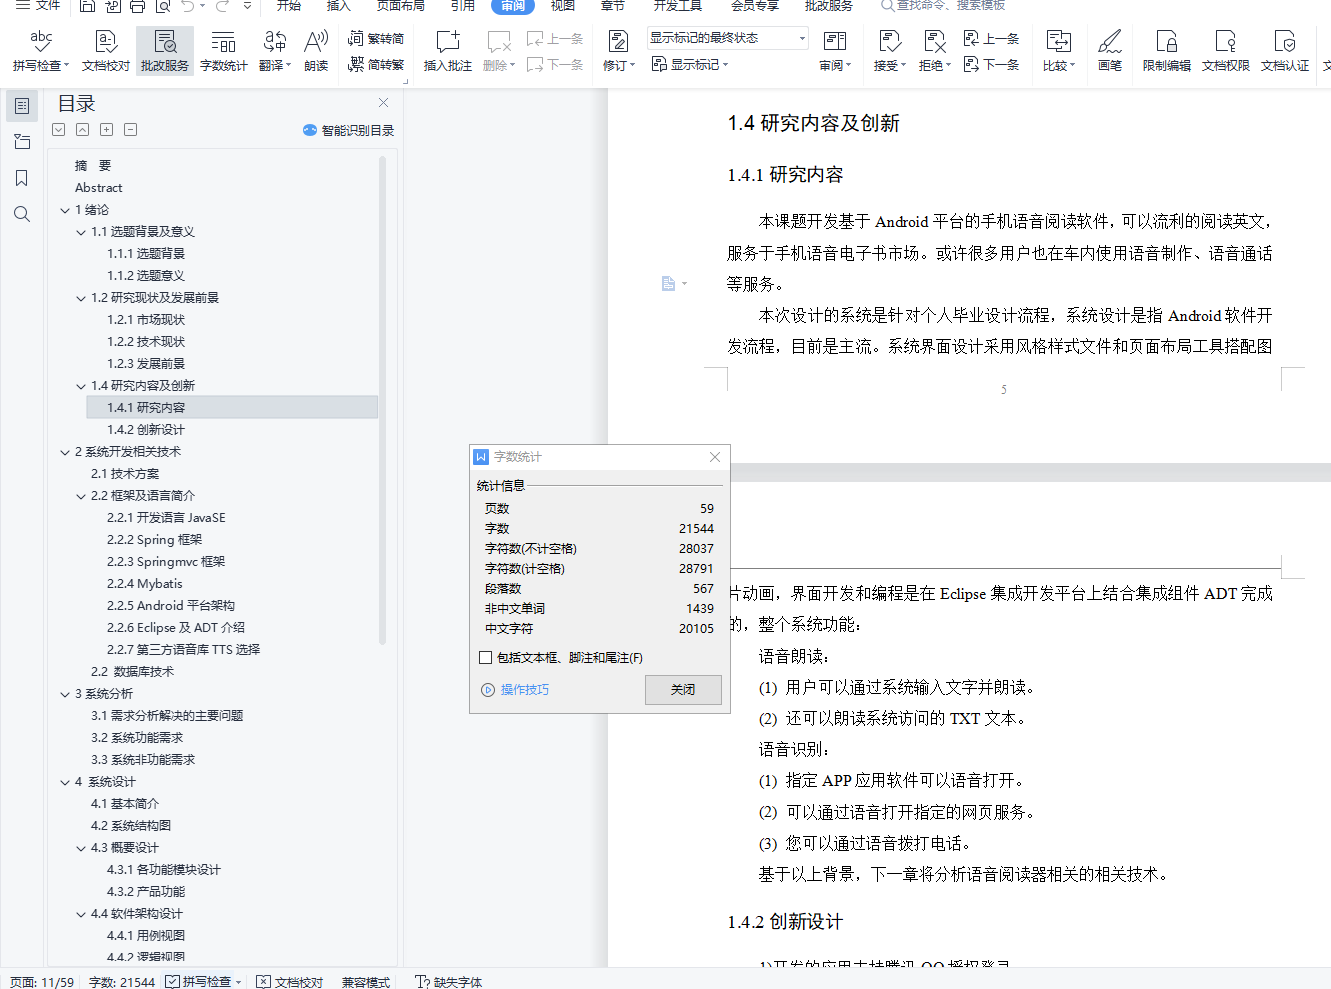This screenshot has width=1331, height=989.
Task: Click 关闭 in the word count dialog
Action: coord(683,690)
